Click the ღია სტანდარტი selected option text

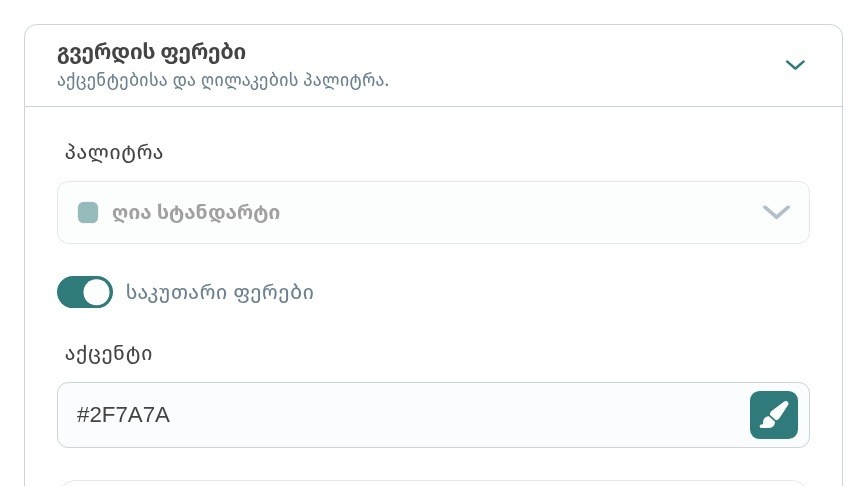tap(196, 213)
